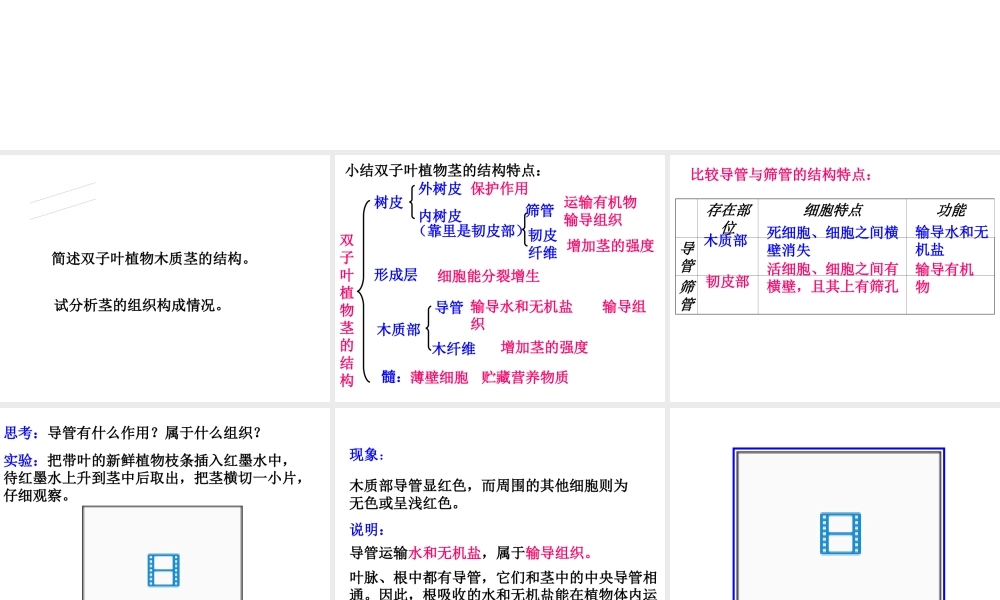The height and width of the screenshot is (600, 1000).
Task: Click the 现象： heading
Action: [367, 455]
